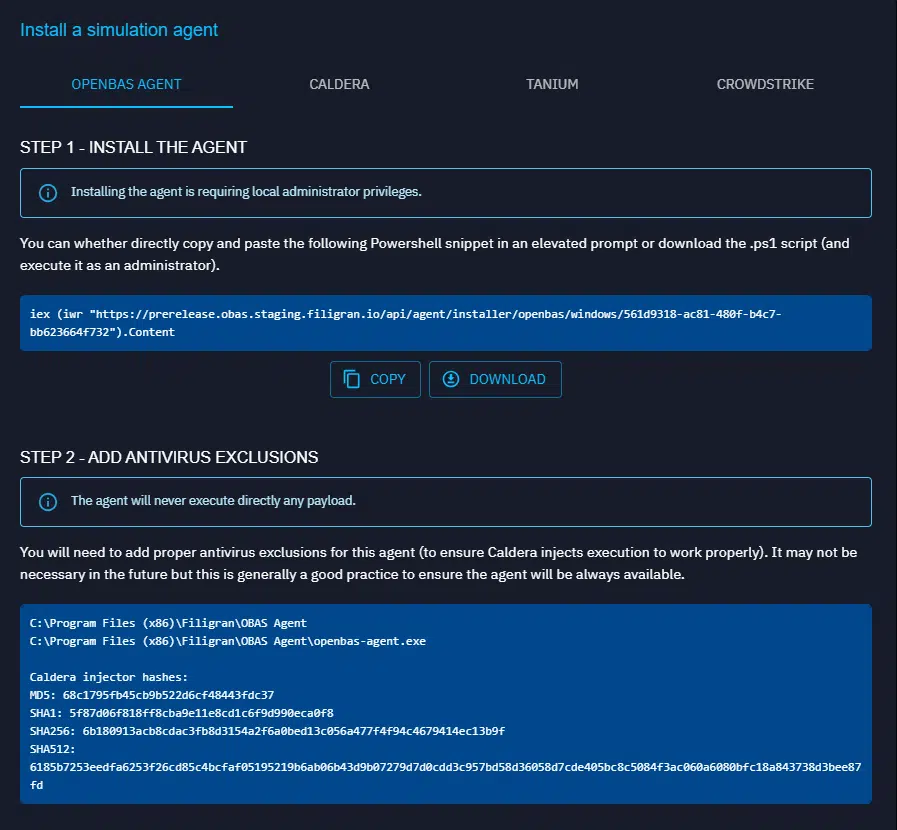Click the clipboard icon inside COPY button
This screenshot has width=897, height=830.
351,379
